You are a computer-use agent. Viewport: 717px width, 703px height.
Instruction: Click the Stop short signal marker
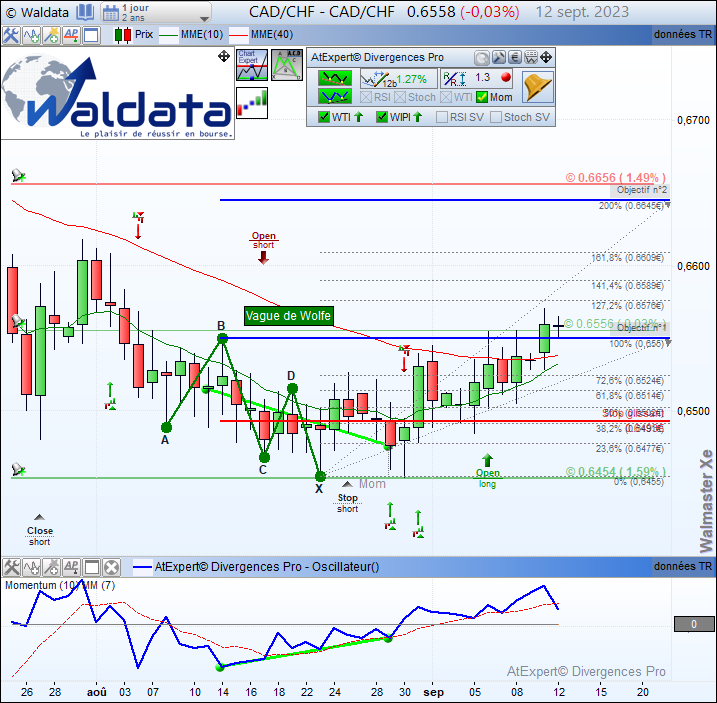[348, 497]
